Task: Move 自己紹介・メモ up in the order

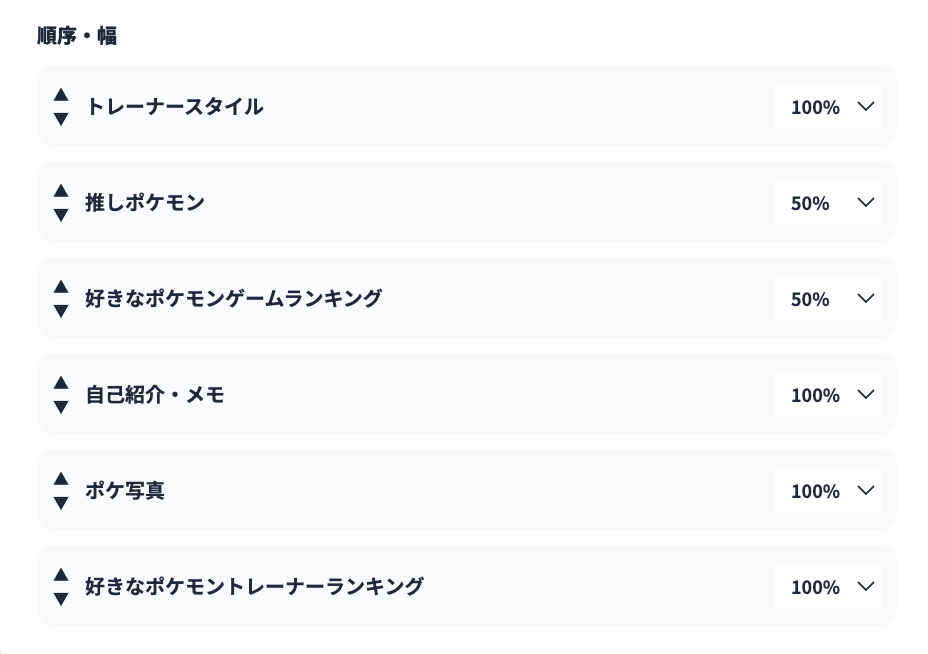Action: [61, 382]
